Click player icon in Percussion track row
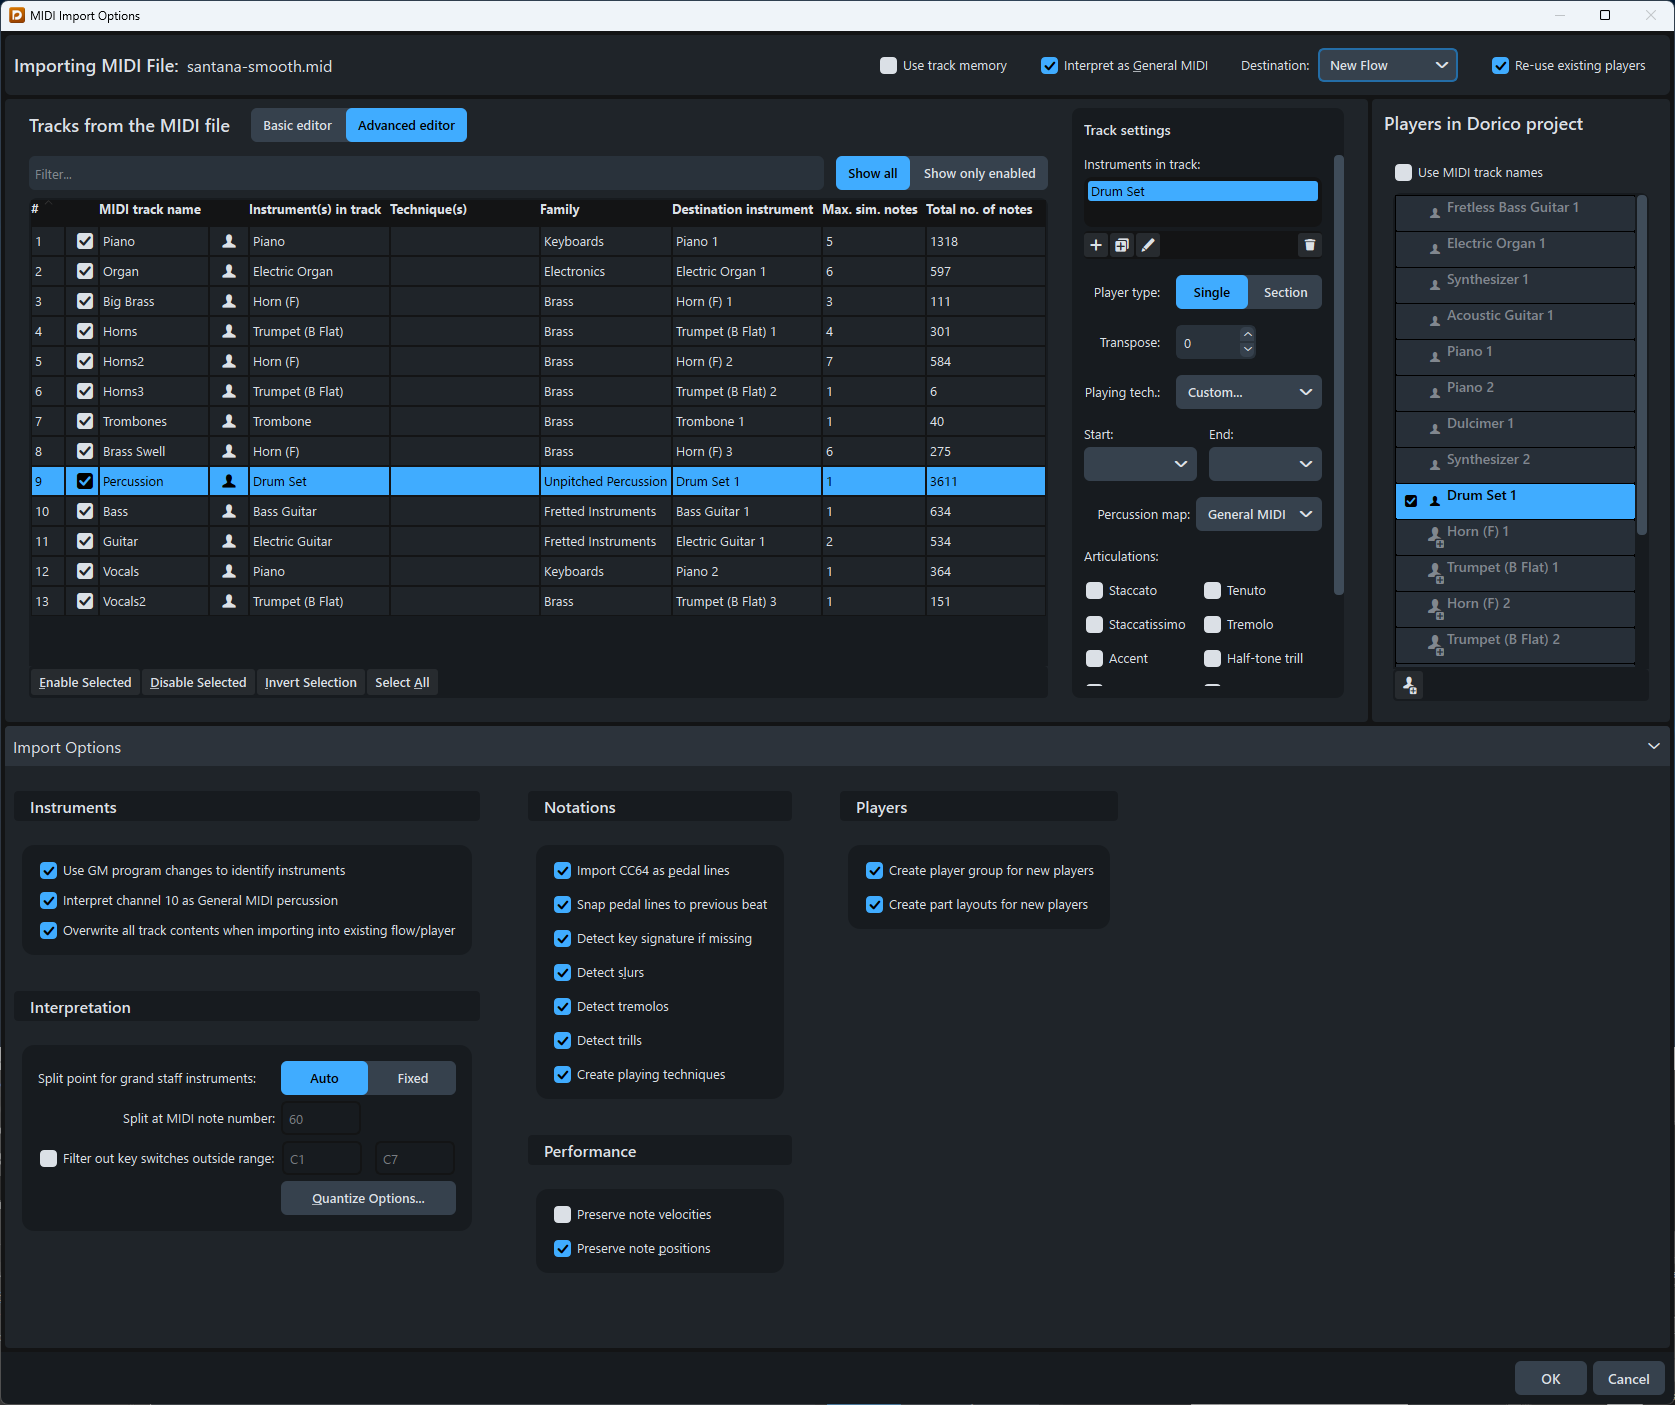 point(229,481)
